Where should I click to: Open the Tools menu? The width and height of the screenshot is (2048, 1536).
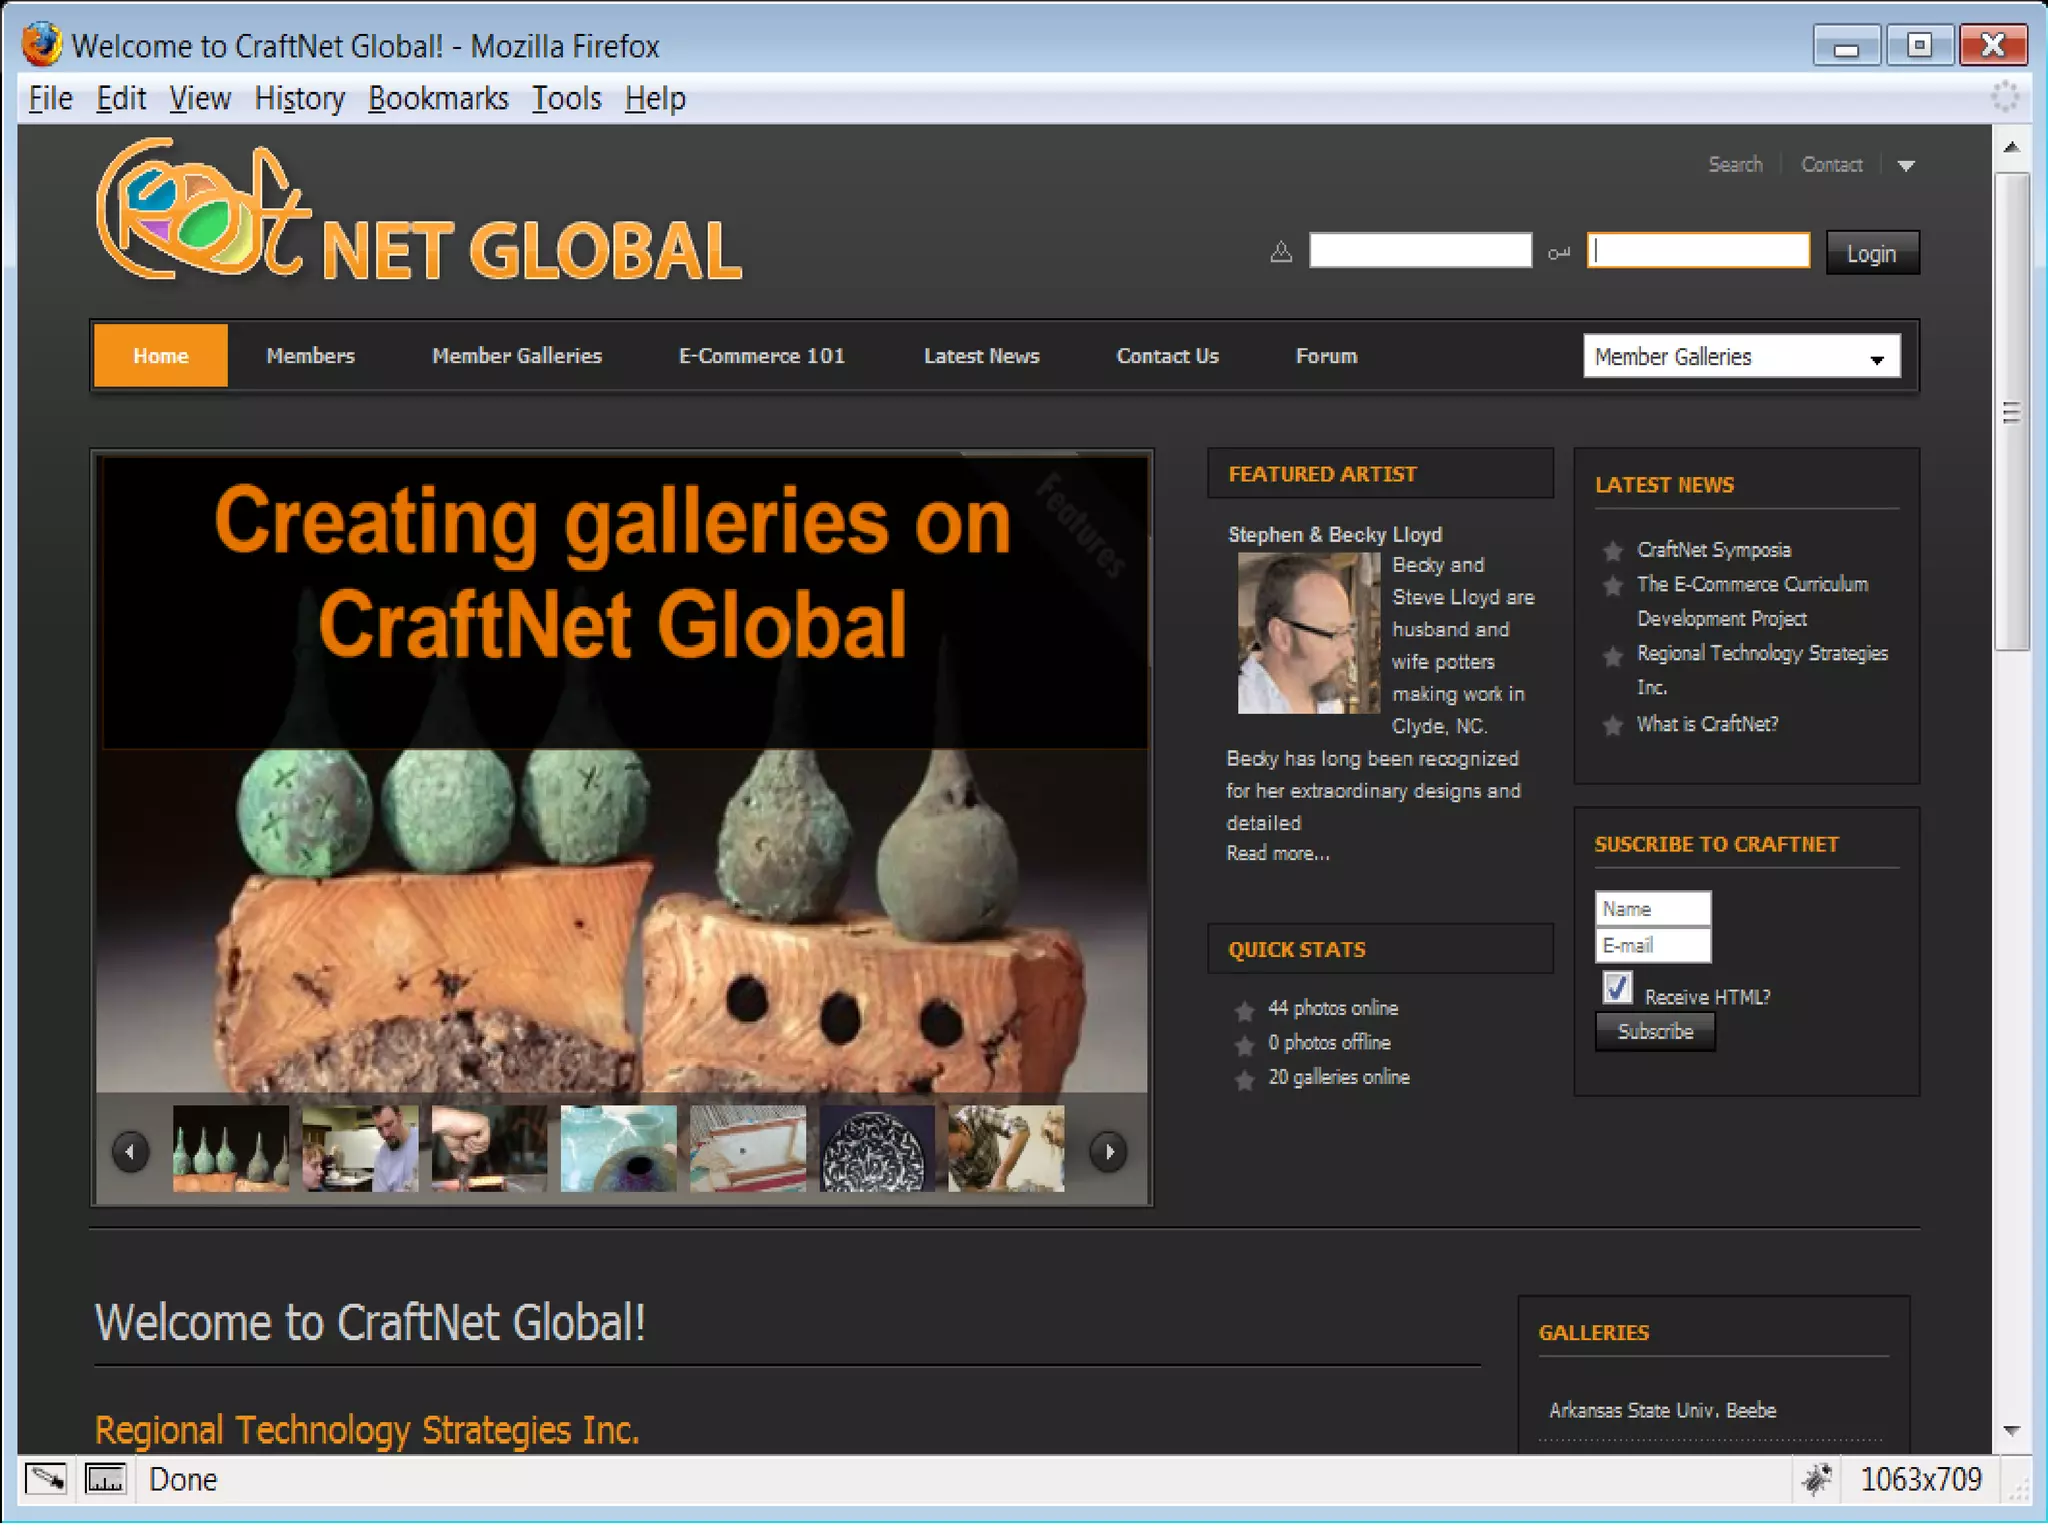pos(566,99)
